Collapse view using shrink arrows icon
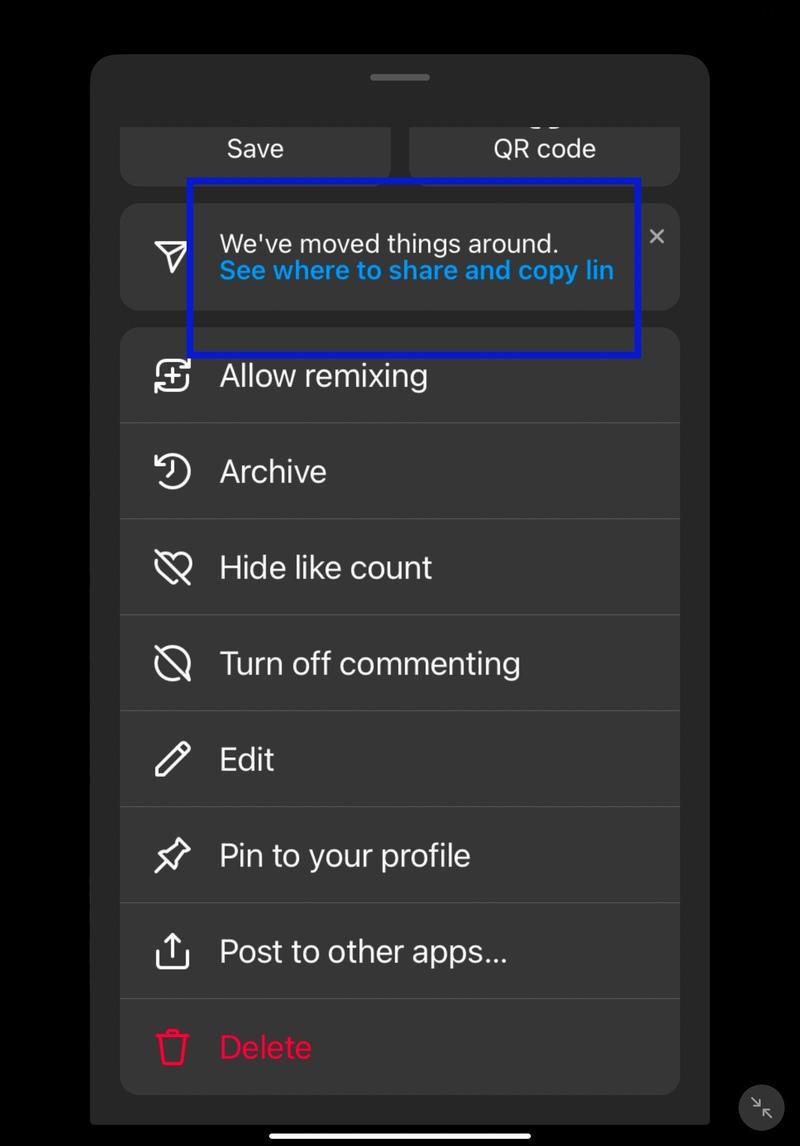 [x=761, y=1107]
